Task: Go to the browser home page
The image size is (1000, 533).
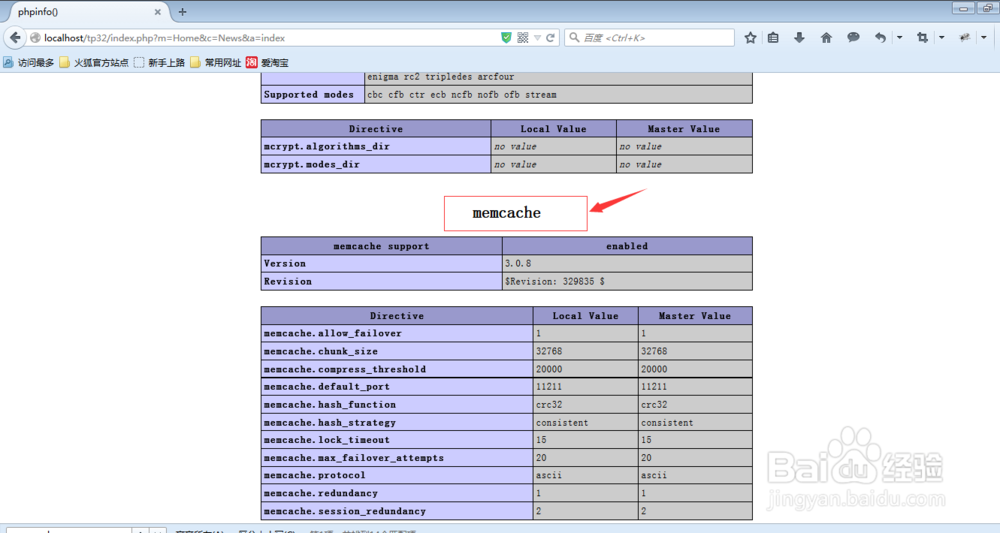Action: (x=826, y=38)
